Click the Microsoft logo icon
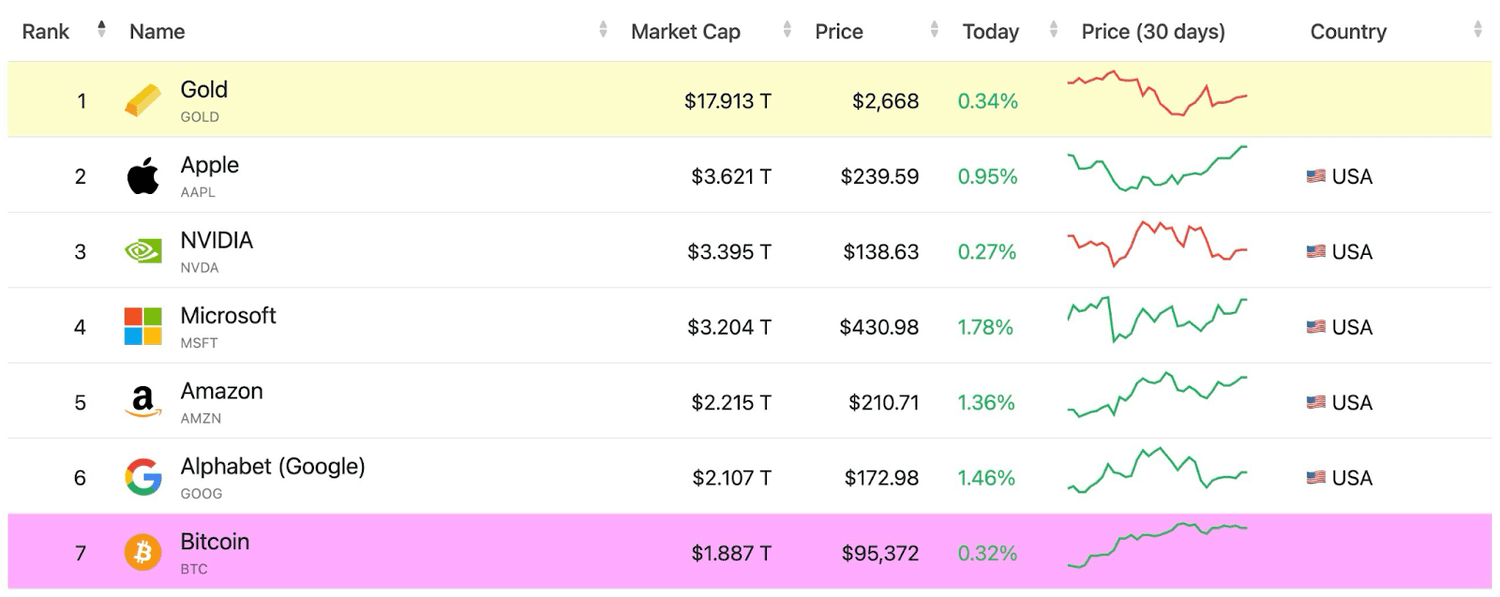The height and width of the screenshot is (597, 1500). point(143,326)
